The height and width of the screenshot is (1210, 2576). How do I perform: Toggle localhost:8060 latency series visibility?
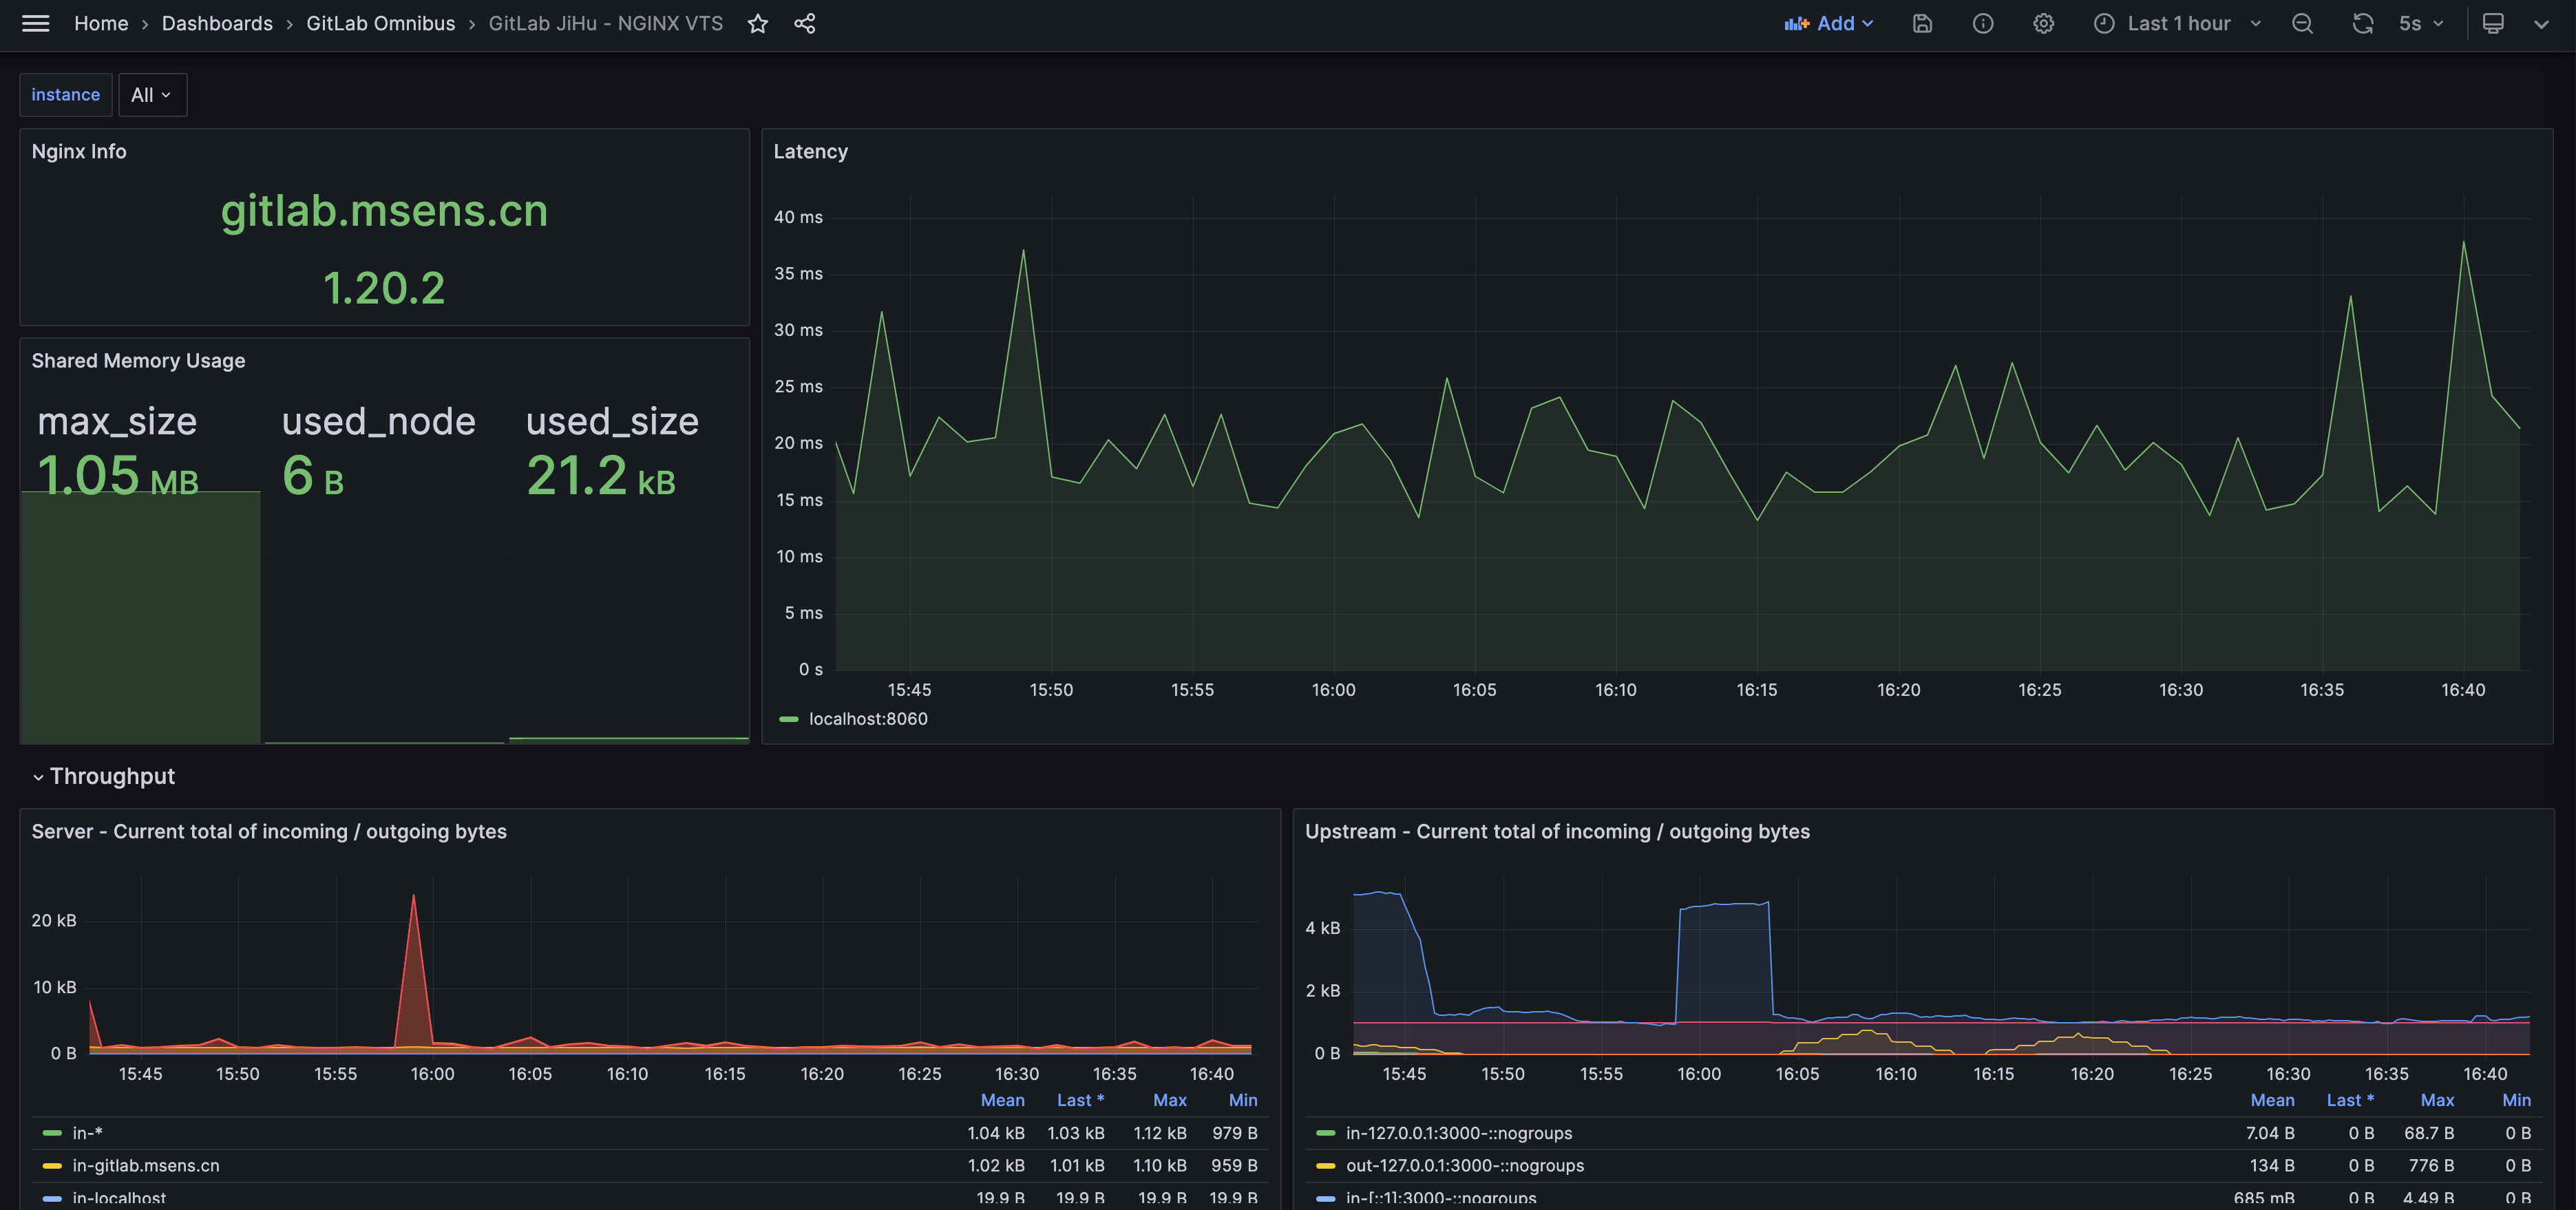(x=867, y=719)
